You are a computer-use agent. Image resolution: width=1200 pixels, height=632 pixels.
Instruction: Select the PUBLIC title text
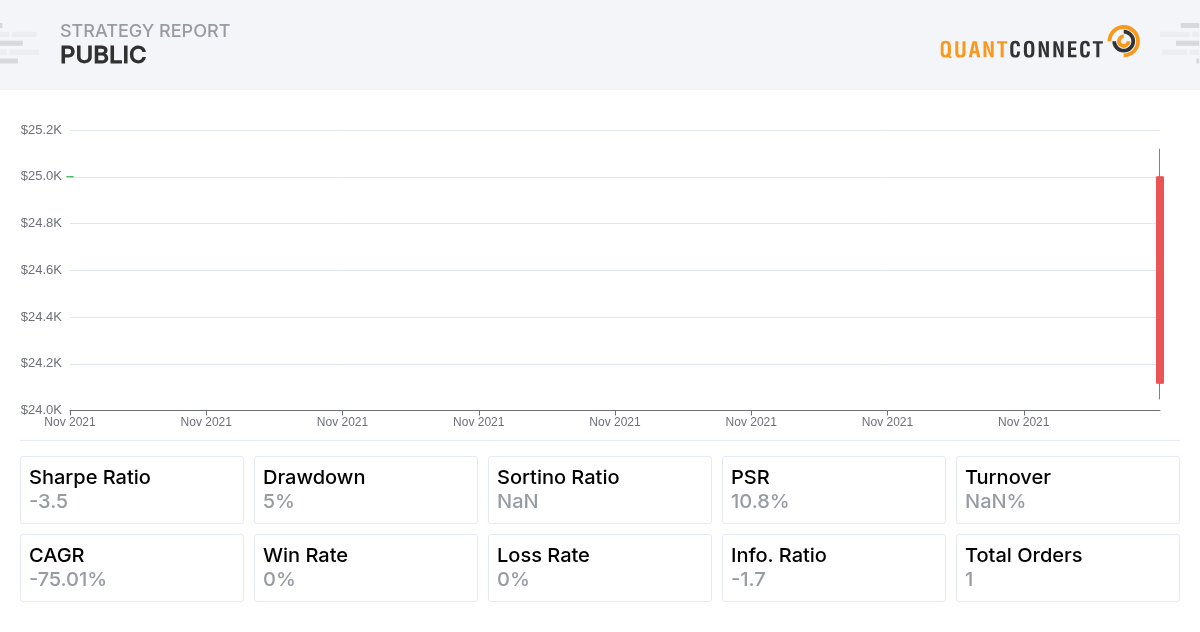pos(103,56)
